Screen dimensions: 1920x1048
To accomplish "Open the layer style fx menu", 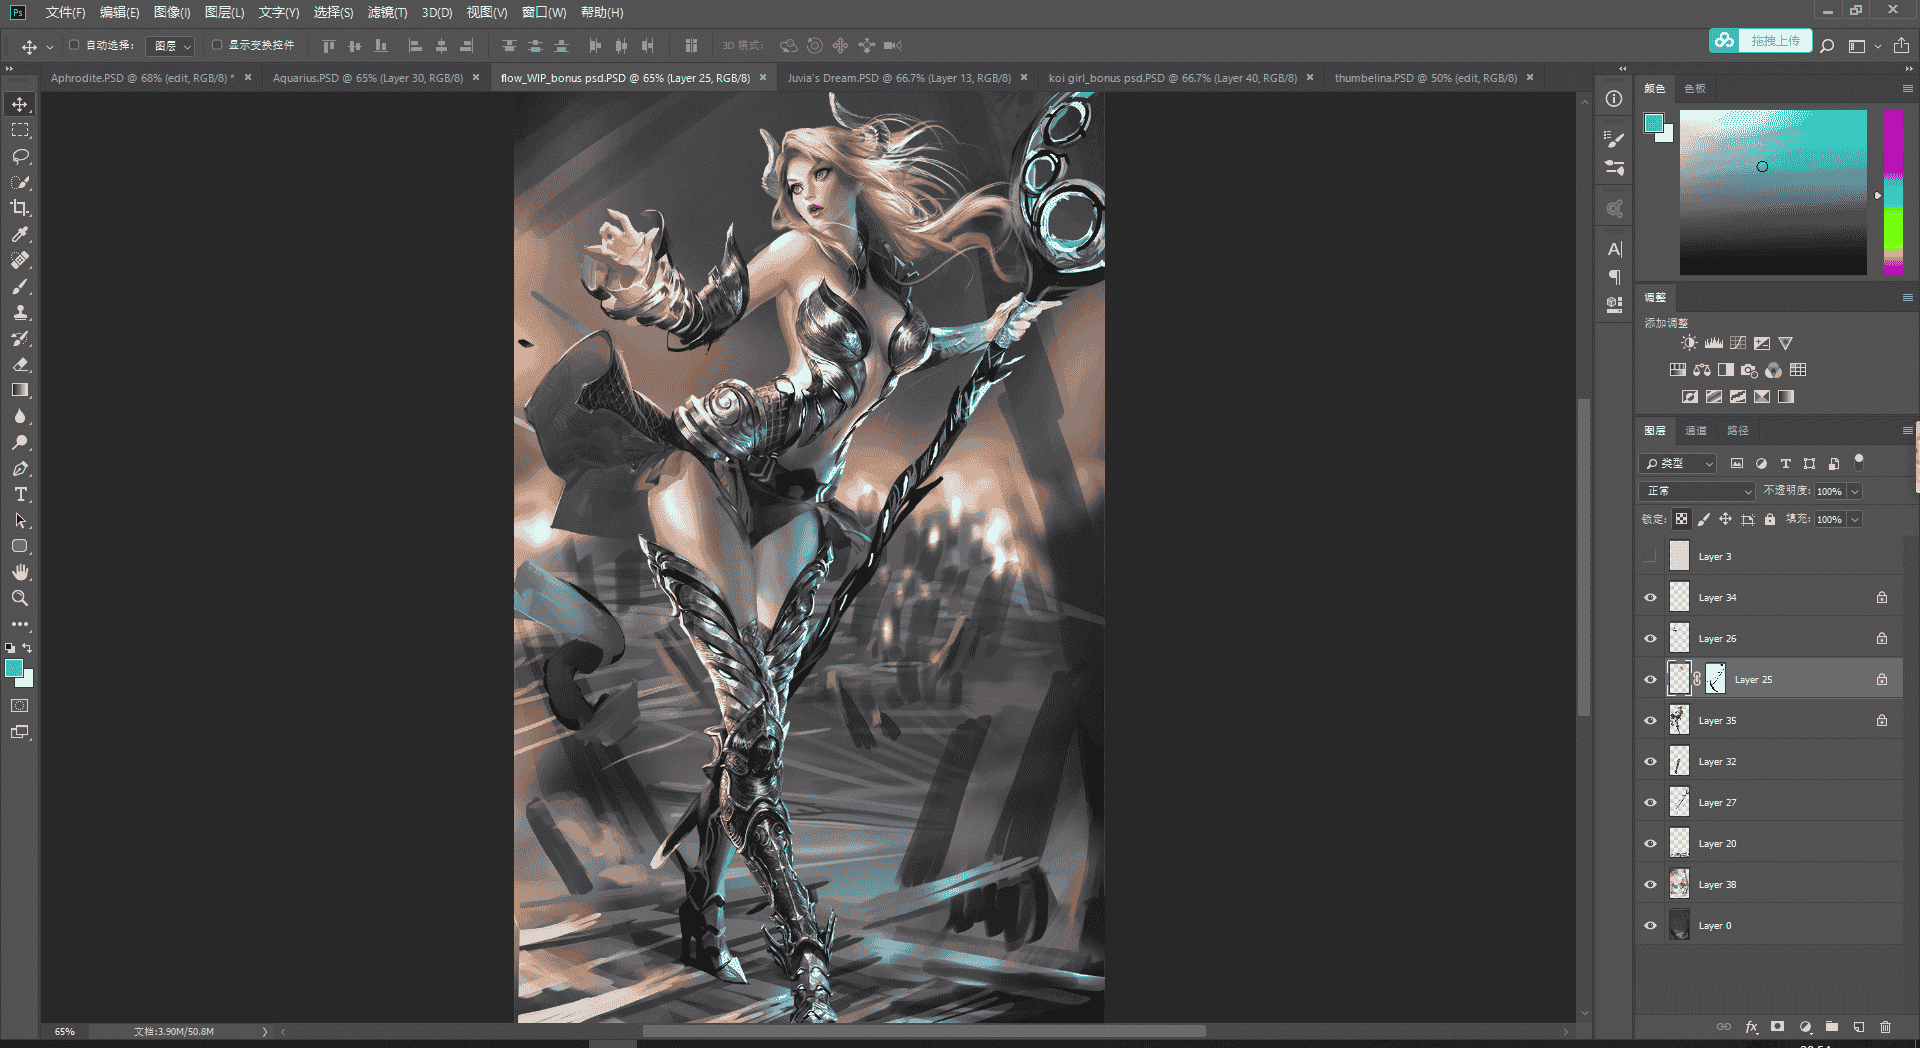I will [x=1751, y=1027].
